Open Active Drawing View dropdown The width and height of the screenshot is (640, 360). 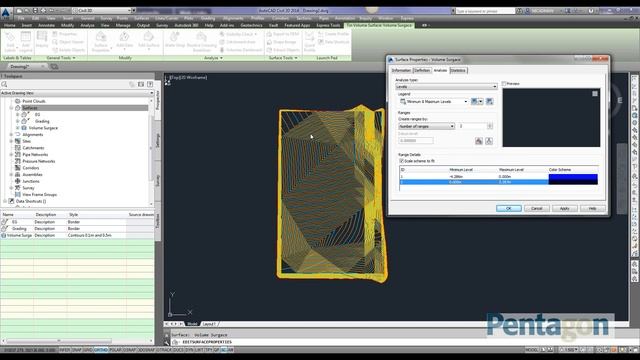tap(77, 93)
